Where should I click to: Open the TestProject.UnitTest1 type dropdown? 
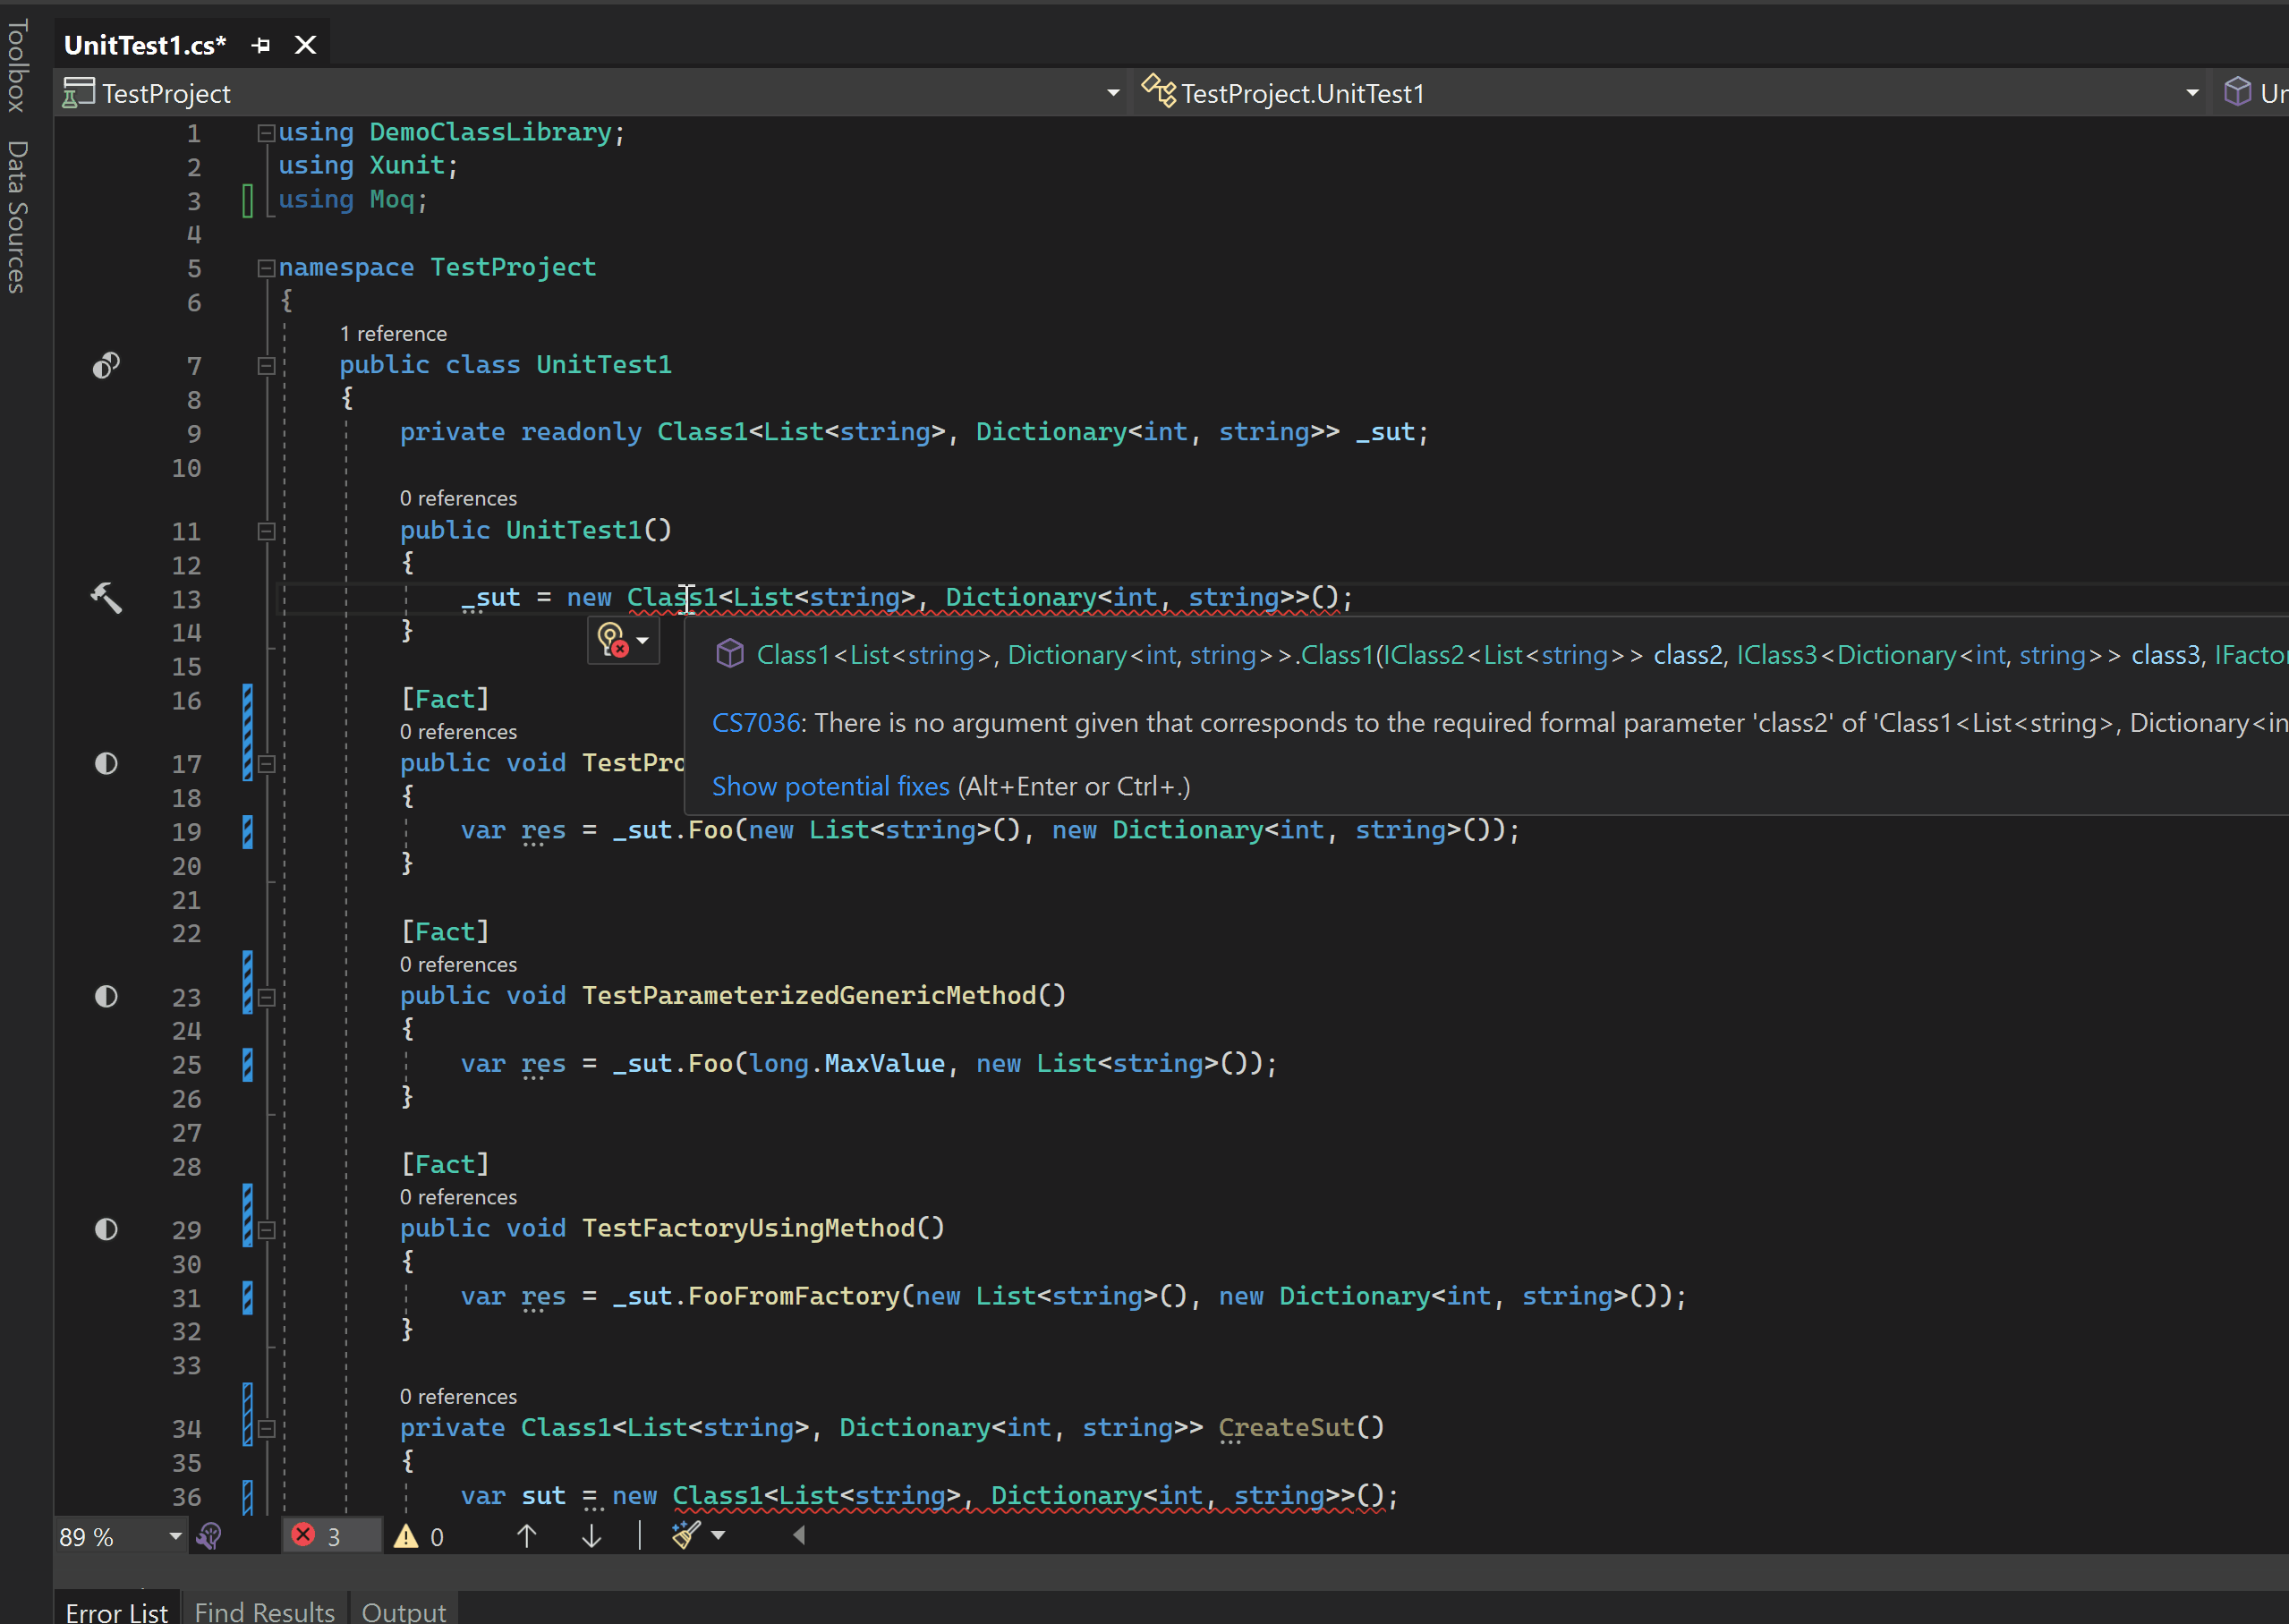[x=2192, y=93]
